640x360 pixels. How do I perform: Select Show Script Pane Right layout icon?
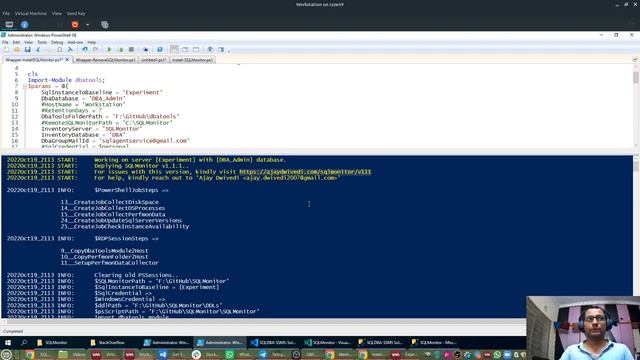(185, 49)
